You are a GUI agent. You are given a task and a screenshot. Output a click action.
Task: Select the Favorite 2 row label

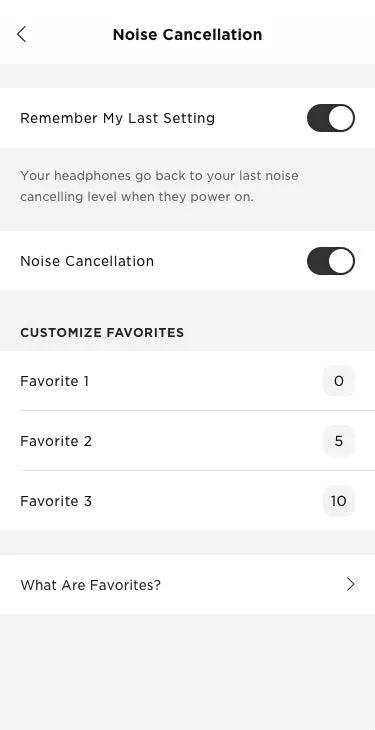[x=56, y=441]
